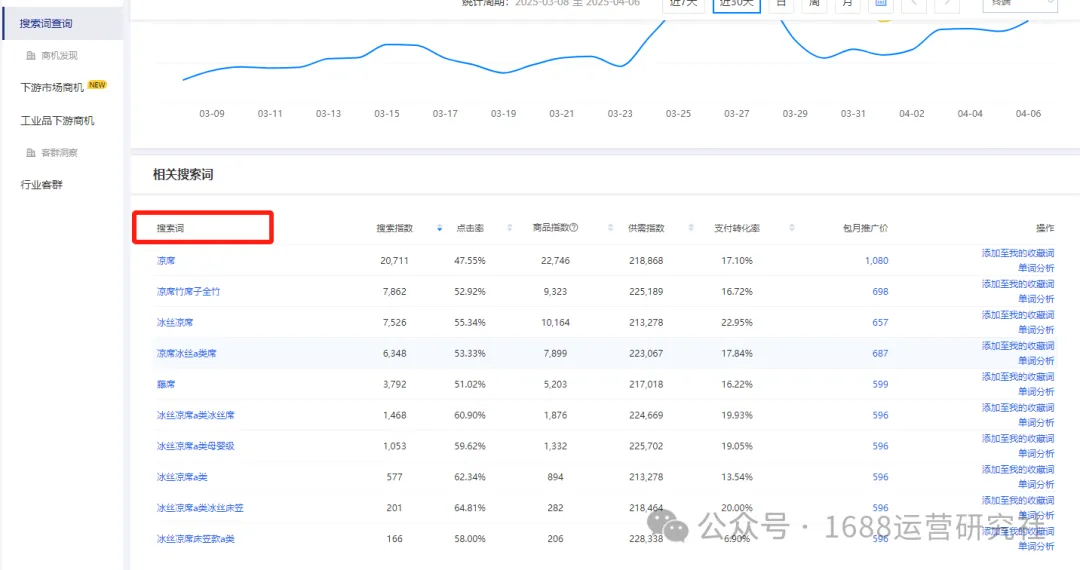
Task: Open 下游市场商机 in the sidebar
Action: (52, 87)
